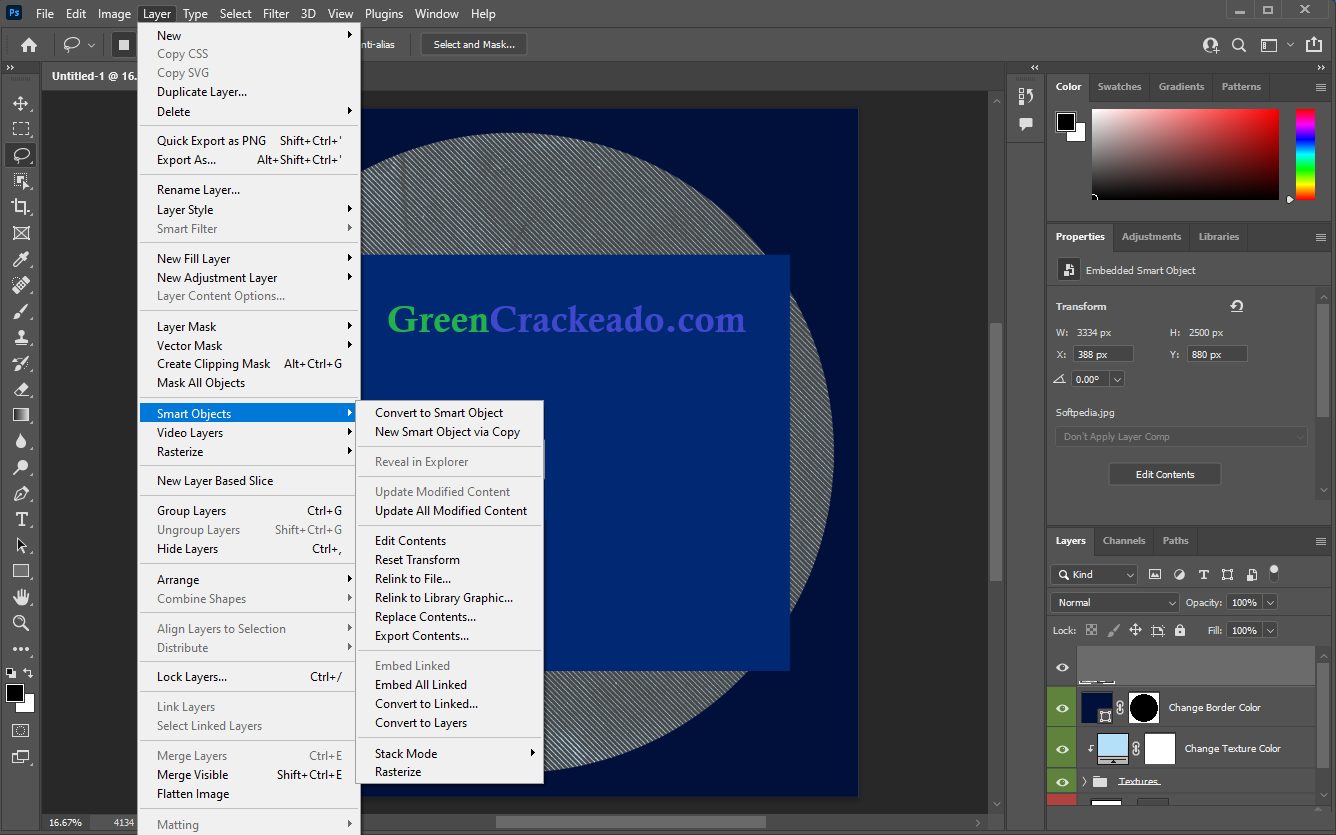Select the Crop tool
Viewport: 1336px width, 835px height.
click(21, 207)
